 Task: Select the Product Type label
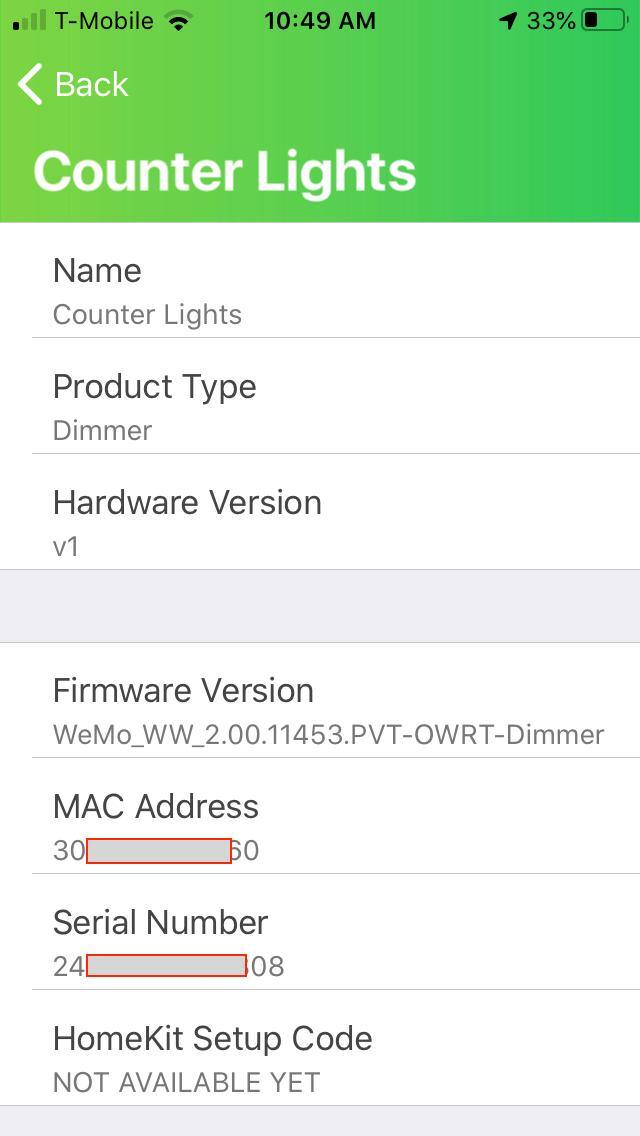[155, 386]
